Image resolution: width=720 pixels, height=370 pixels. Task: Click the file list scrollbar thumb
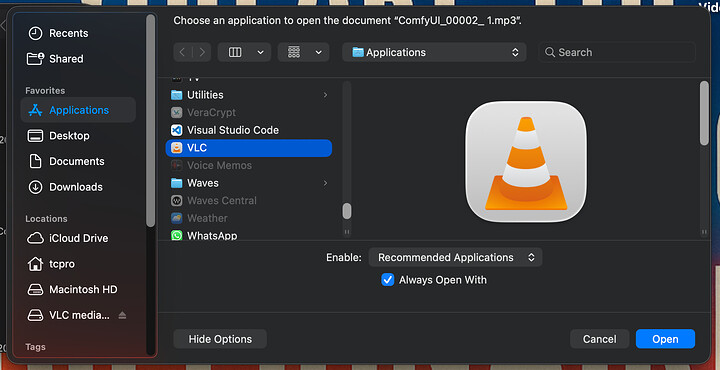coord(347,211)
